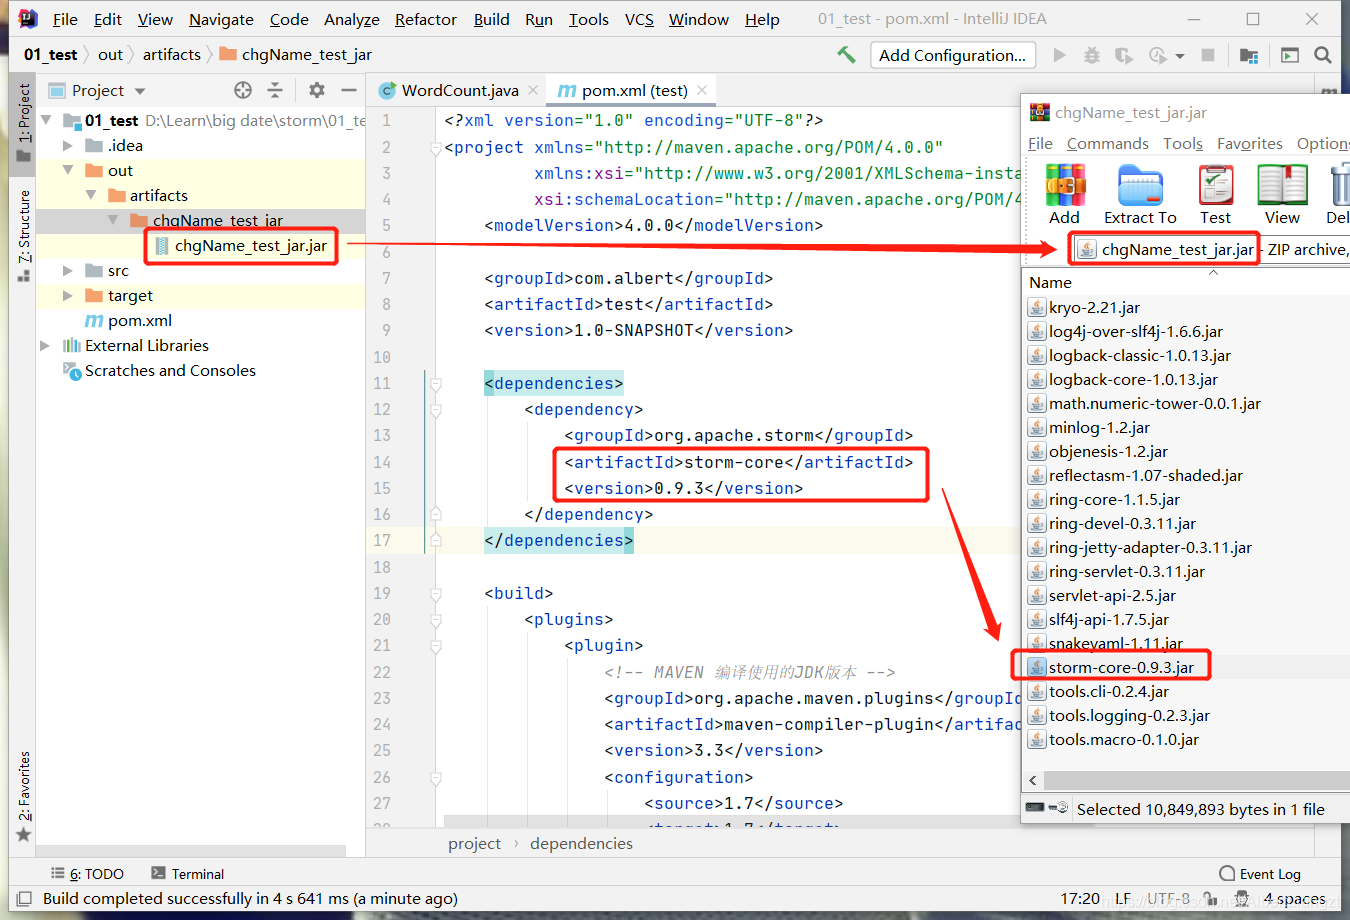Click the Debug bug icon
1350x920 pixels.
pyautogui.click(x=1092, y=55)
